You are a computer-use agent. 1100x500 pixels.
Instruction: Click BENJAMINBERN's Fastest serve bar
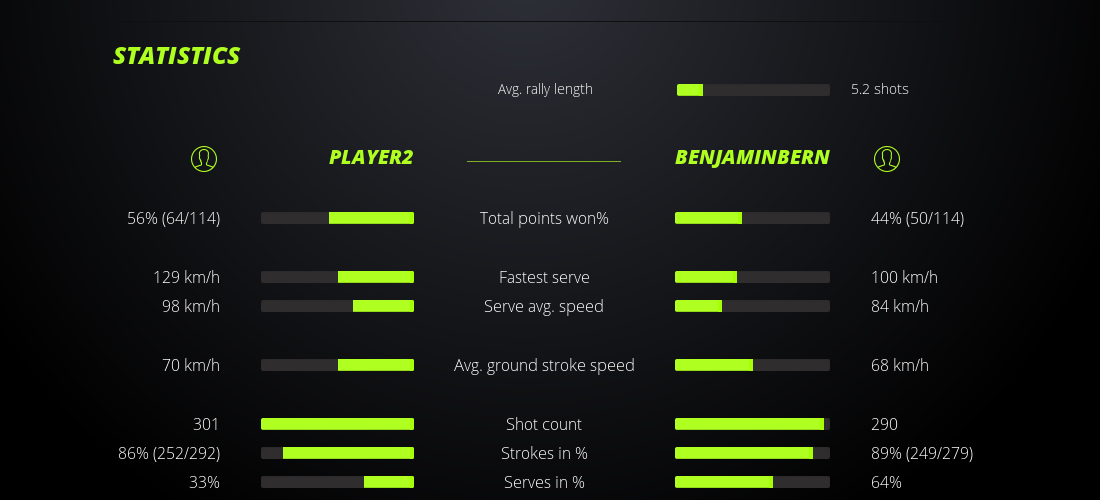[x=752, y=277]
